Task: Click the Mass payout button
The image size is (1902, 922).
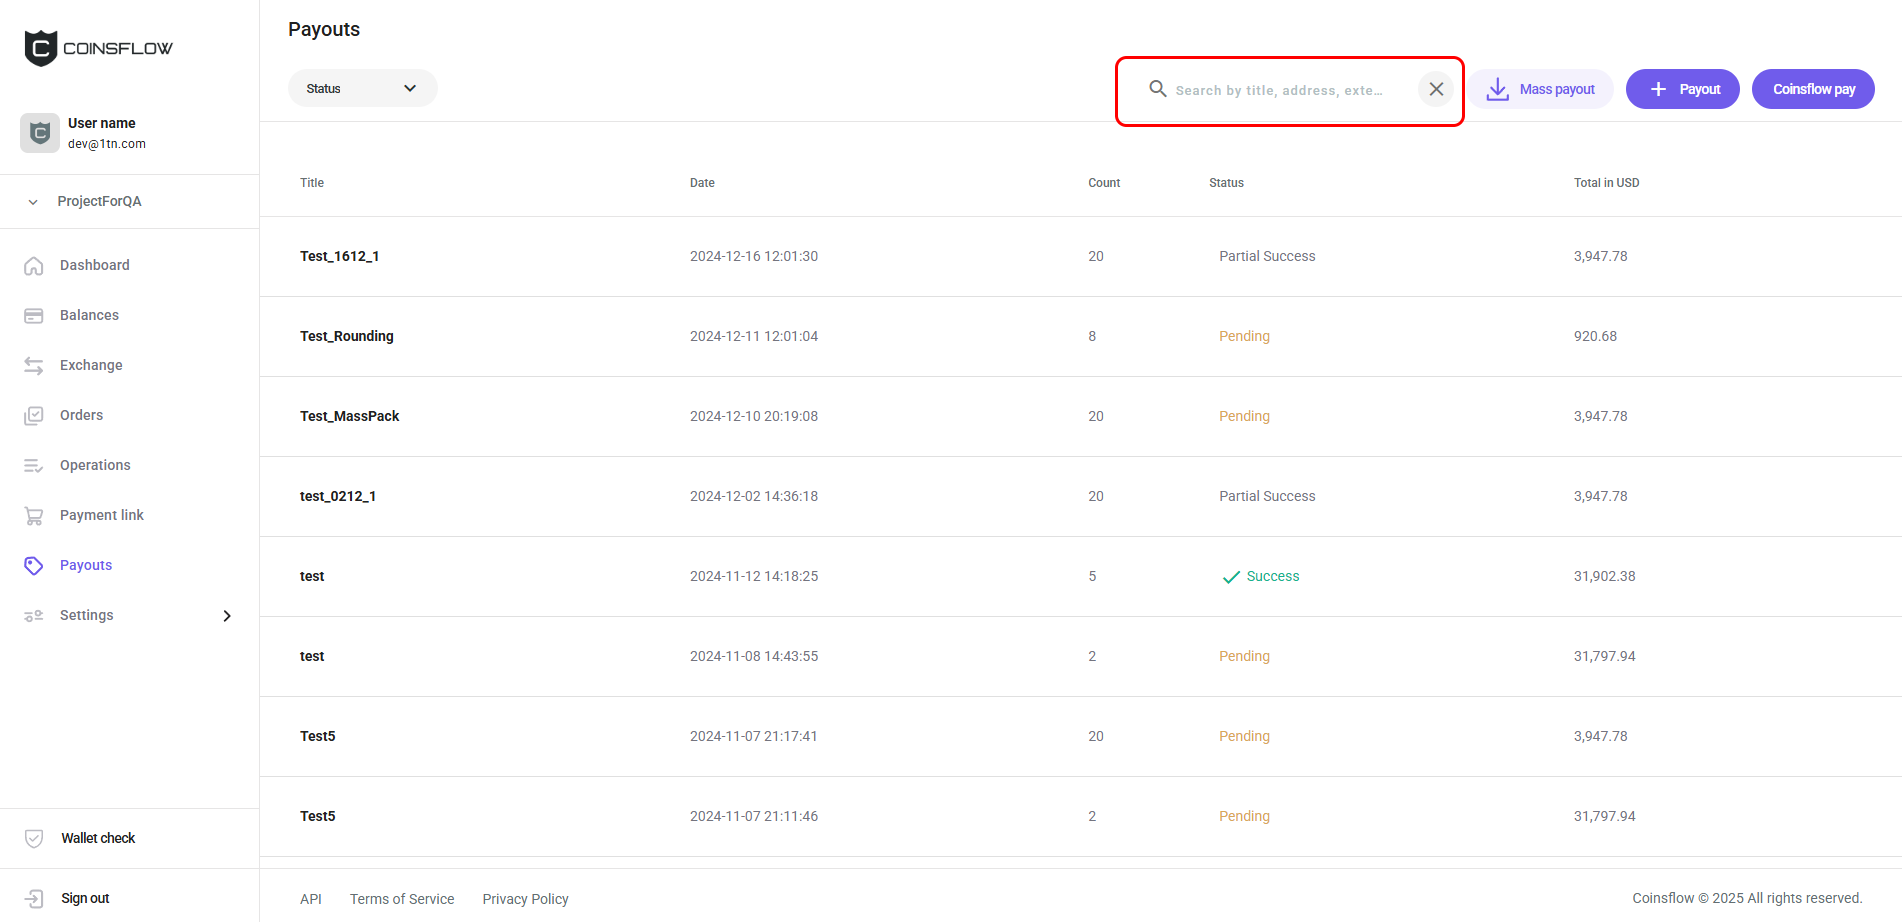Action: pyautogui.click(x=1540, y=89)
